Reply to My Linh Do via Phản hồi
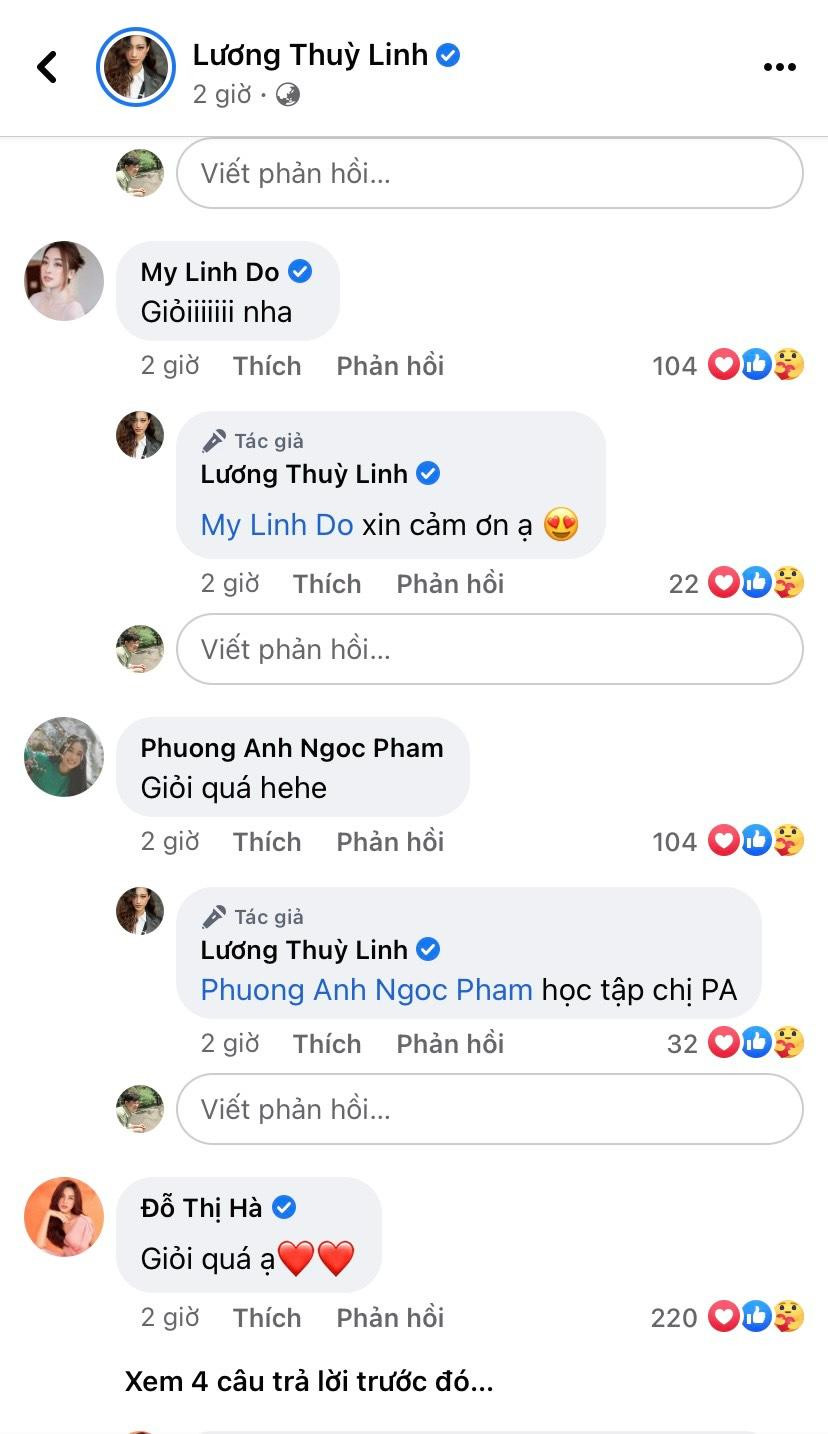828x1434 pixels. click(x=390, y=366)
